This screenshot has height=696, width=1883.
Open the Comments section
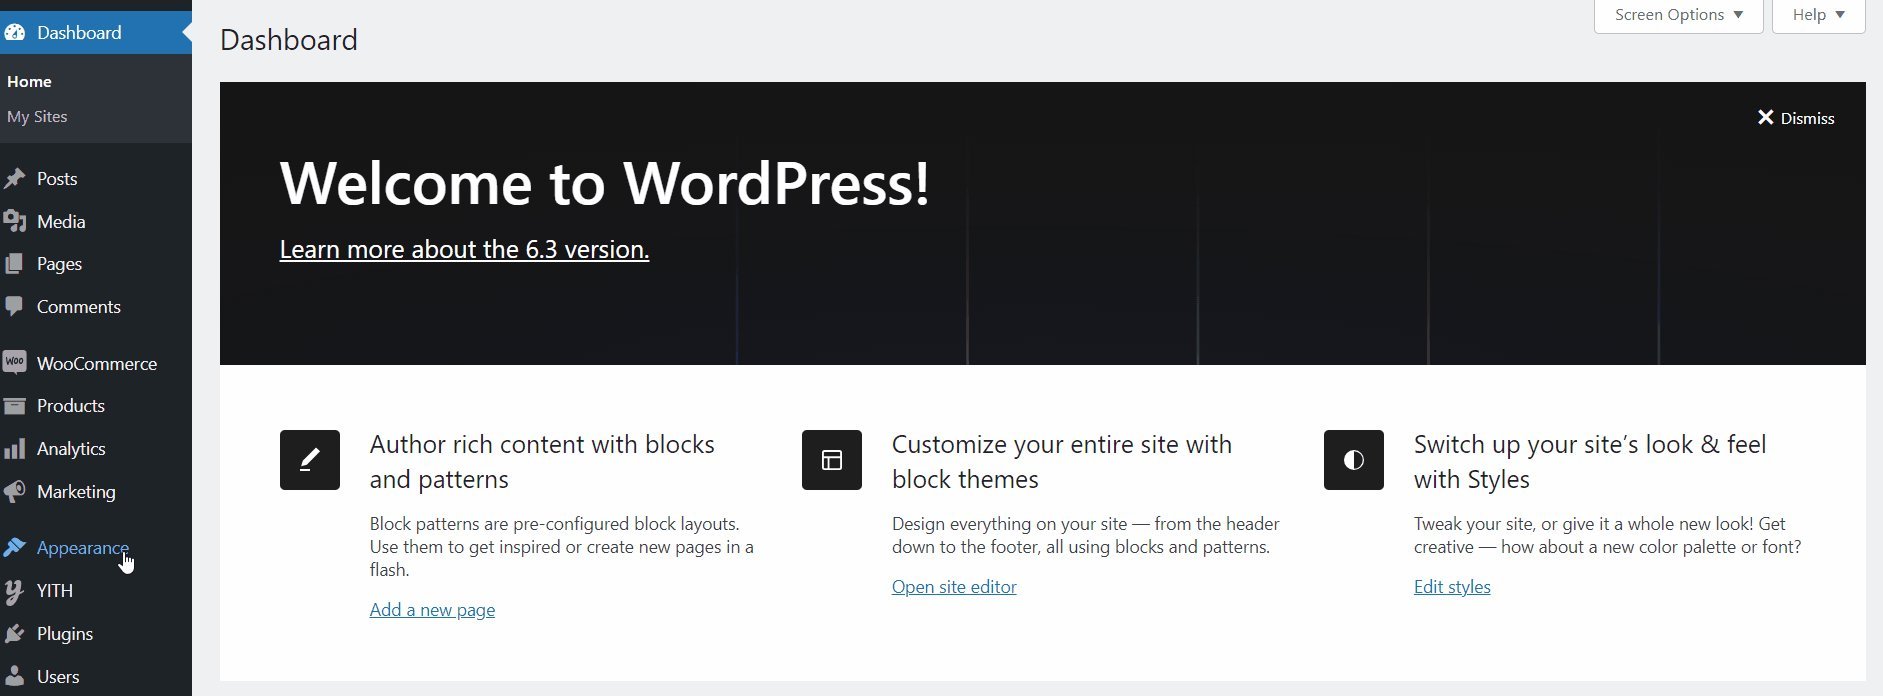coord(96,307)
